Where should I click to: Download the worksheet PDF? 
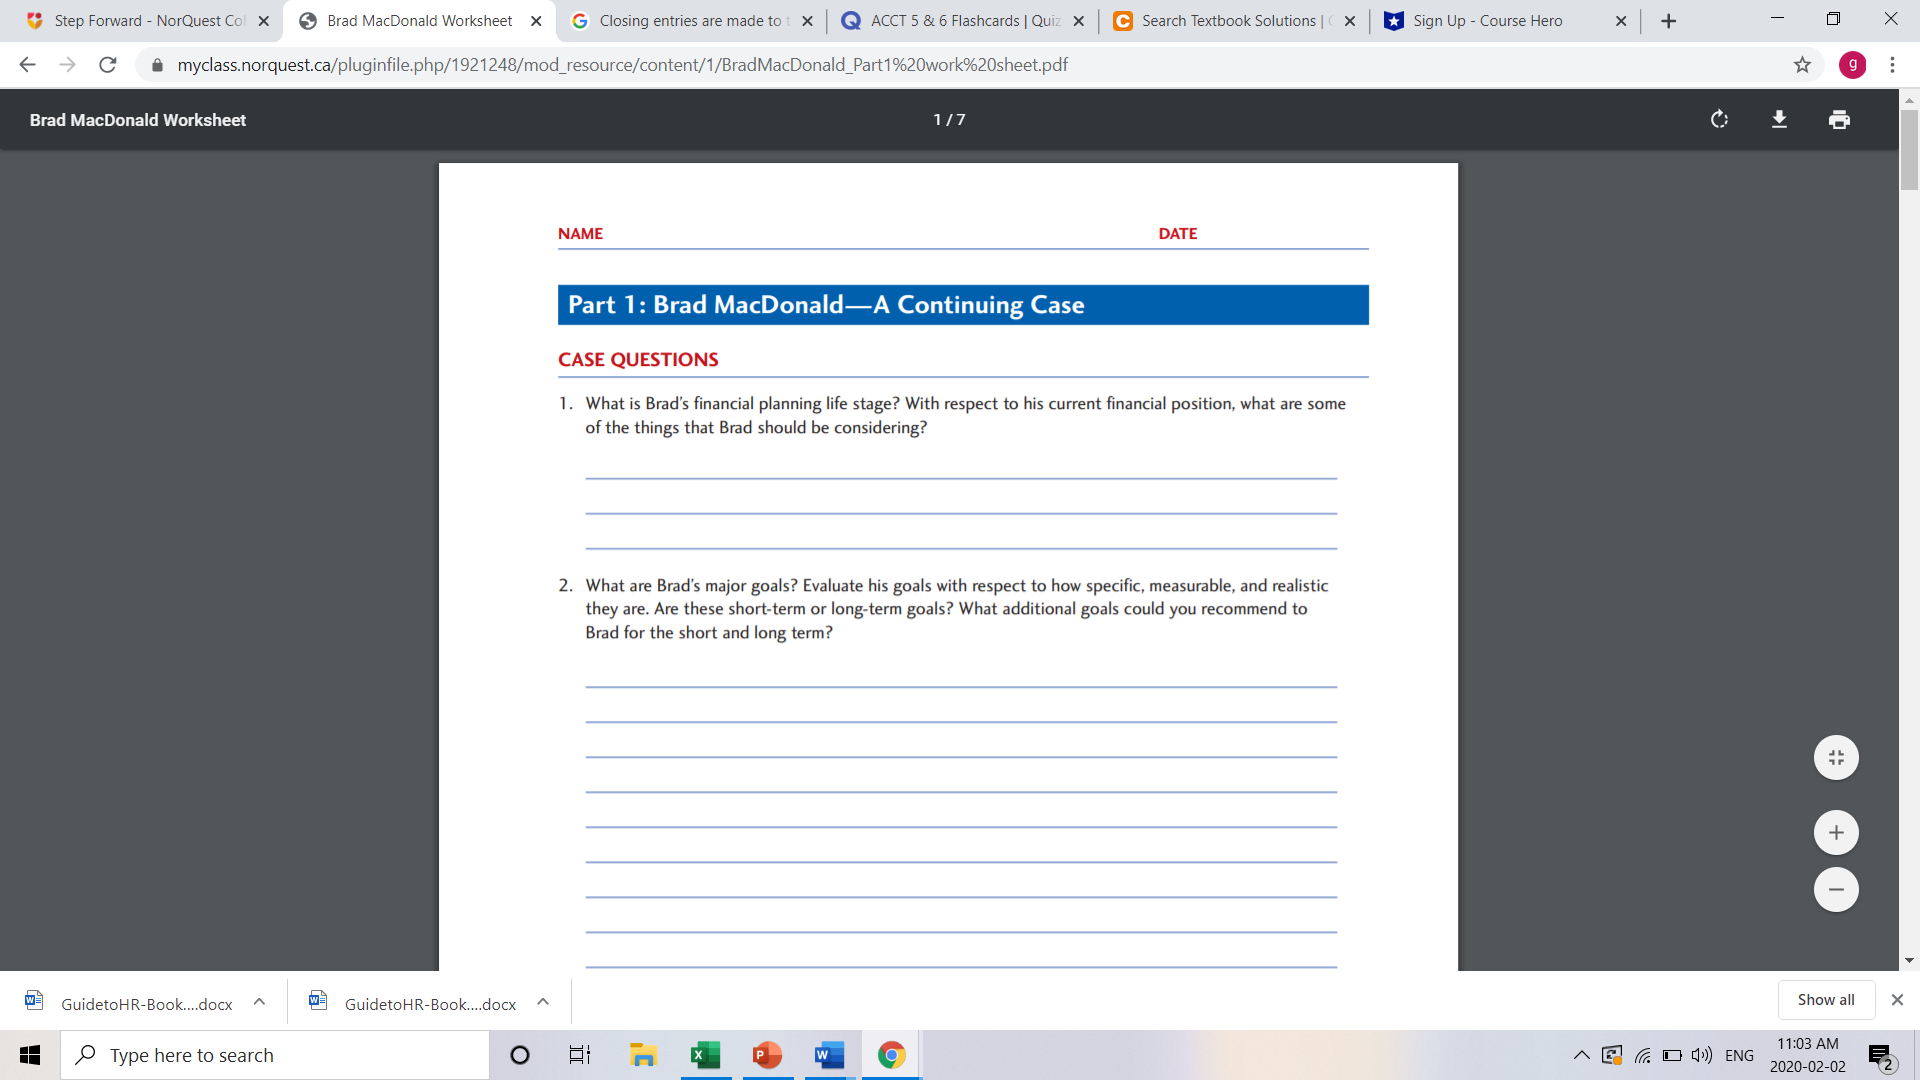click(x=1779, y=119)
